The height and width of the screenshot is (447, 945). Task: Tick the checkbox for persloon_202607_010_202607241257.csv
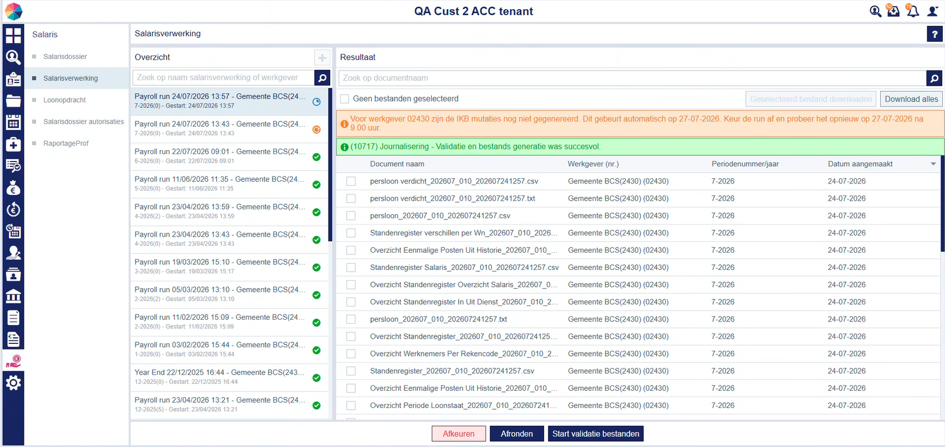pos(351,216)
